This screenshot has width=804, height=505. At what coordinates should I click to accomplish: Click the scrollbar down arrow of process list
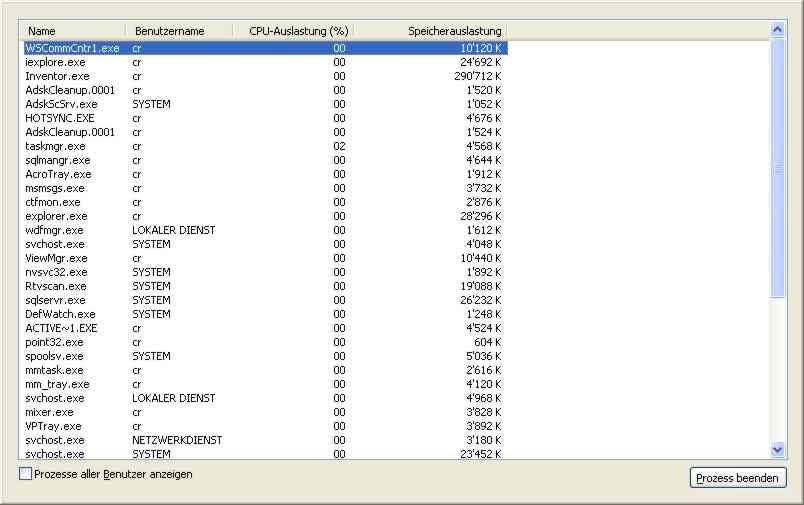tap(777, 450)
